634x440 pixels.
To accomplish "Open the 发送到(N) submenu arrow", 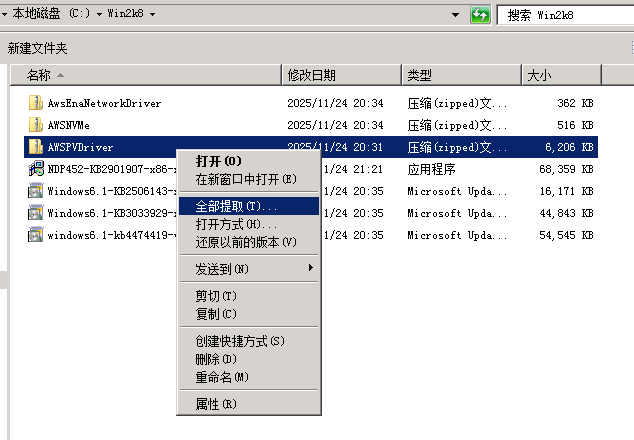I will 311,268.
